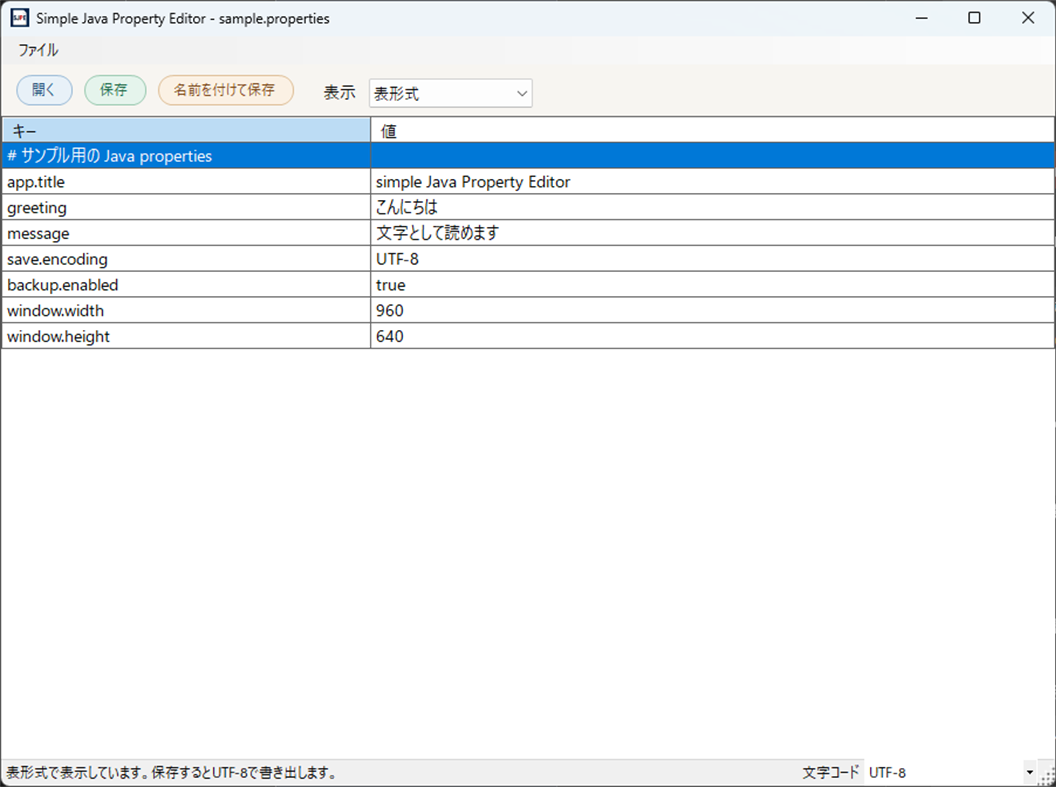Screen dimensions: 1056x787
Task: Click the 640 value cell
Action: [x=712, y=336]
